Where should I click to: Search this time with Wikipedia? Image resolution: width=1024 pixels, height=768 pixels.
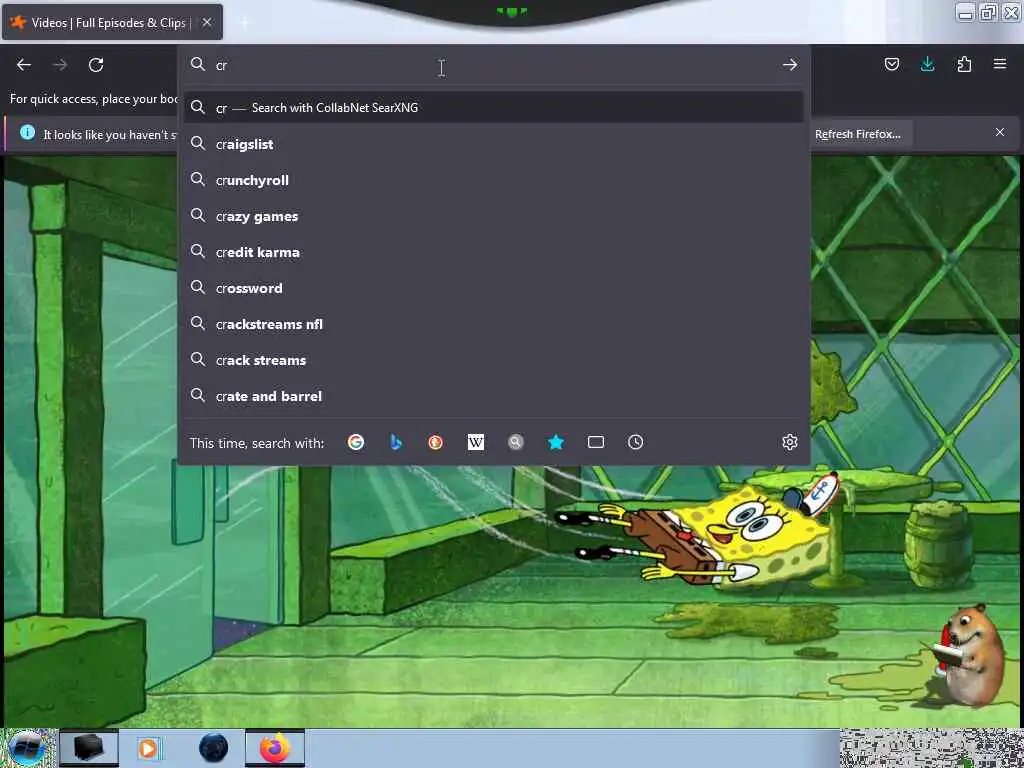click(475, 443)
